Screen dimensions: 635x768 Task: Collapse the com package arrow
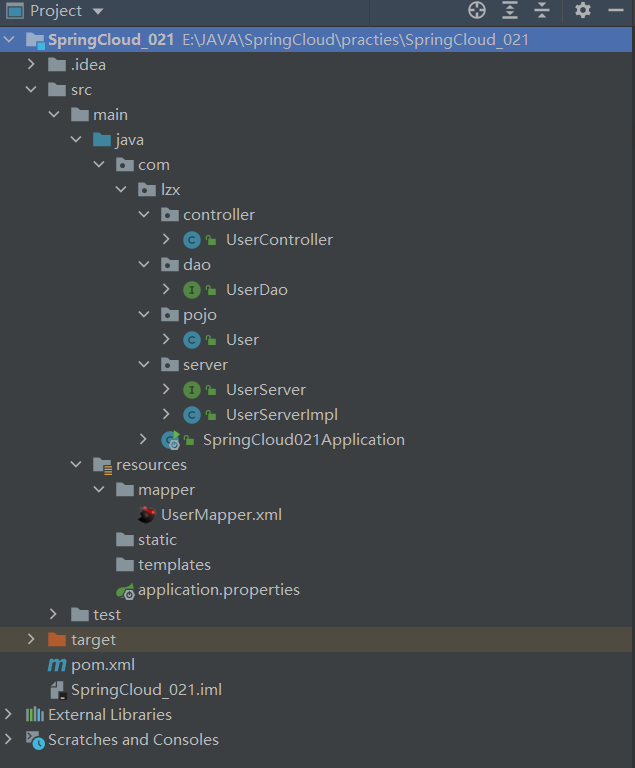click(99, 165)
